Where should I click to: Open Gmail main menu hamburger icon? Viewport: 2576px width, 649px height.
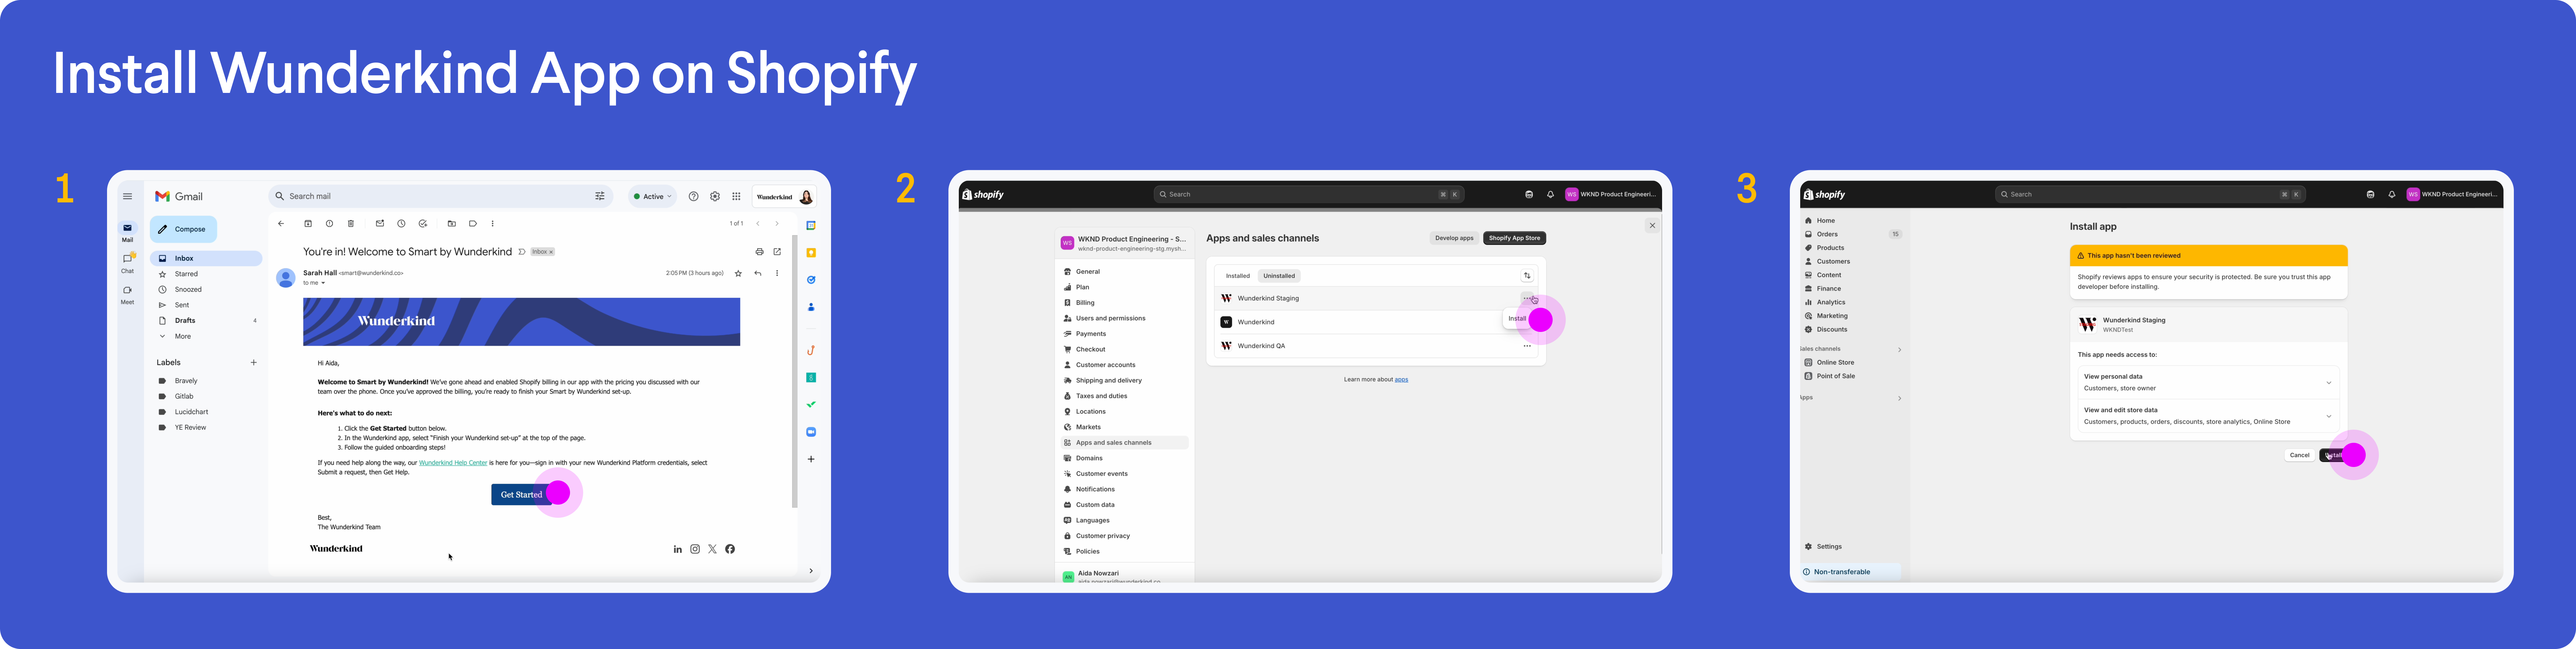coord(127,196)
